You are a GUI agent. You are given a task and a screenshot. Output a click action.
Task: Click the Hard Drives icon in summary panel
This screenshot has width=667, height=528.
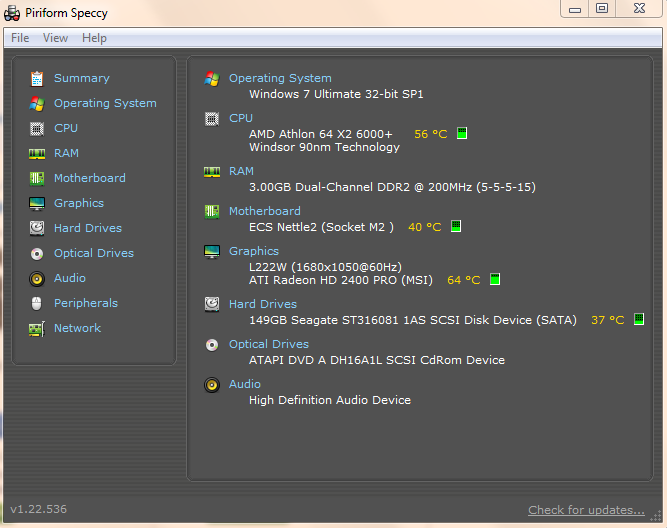(212, 304)
